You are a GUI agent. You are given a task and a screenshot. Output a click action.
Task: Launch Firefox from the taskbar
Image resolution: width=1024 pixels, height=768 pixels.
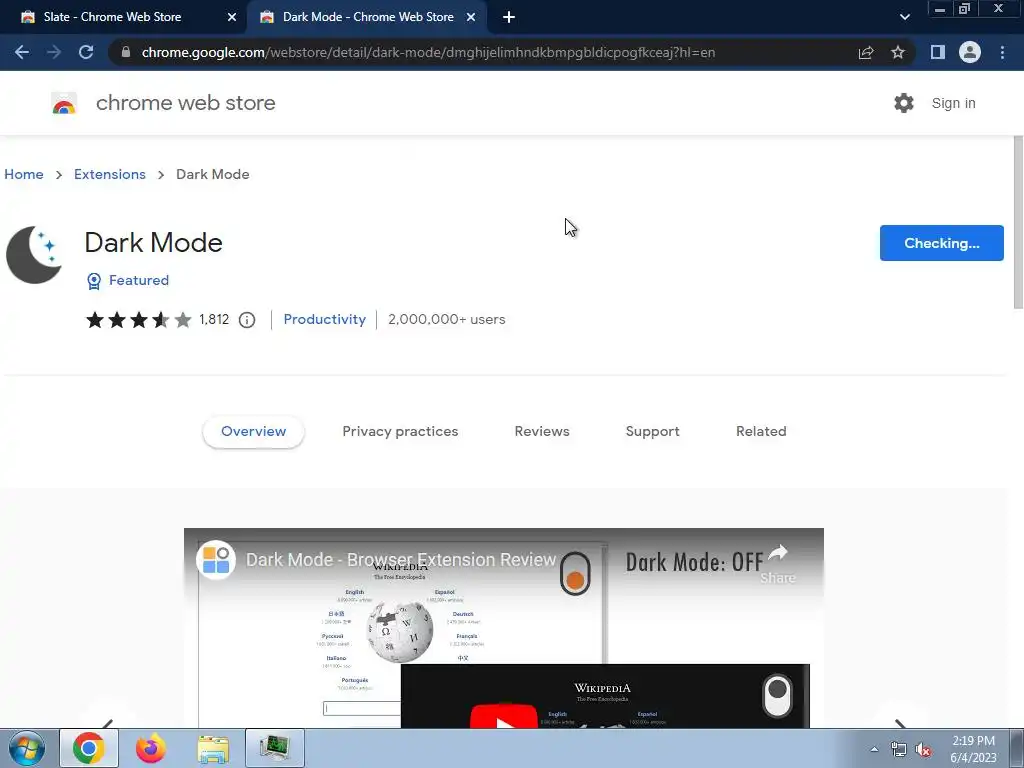coord(151,748)
